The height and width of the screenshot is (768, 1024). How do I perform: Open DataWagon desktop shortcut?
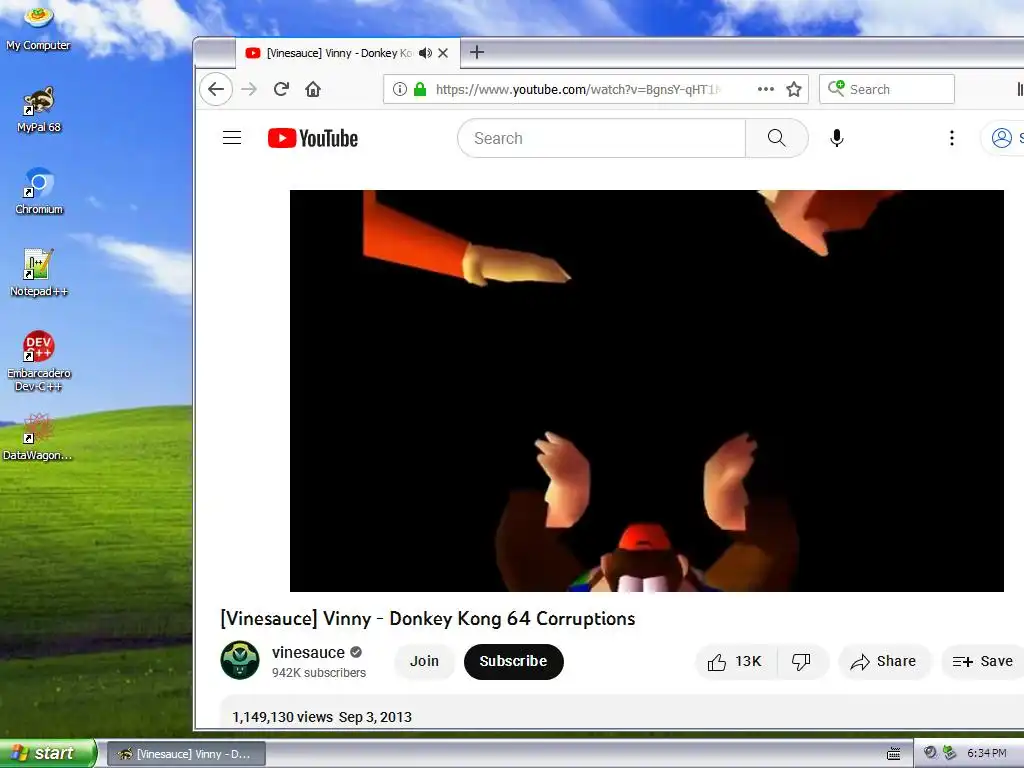(37, 437)
